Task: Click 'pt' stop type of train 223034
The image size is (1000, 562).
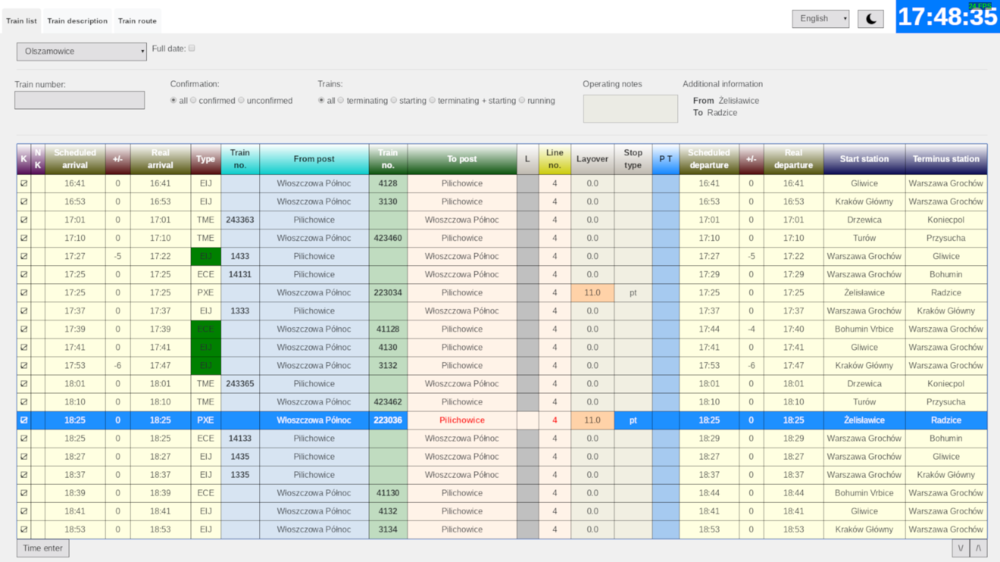Action: (x=633, y=293)
